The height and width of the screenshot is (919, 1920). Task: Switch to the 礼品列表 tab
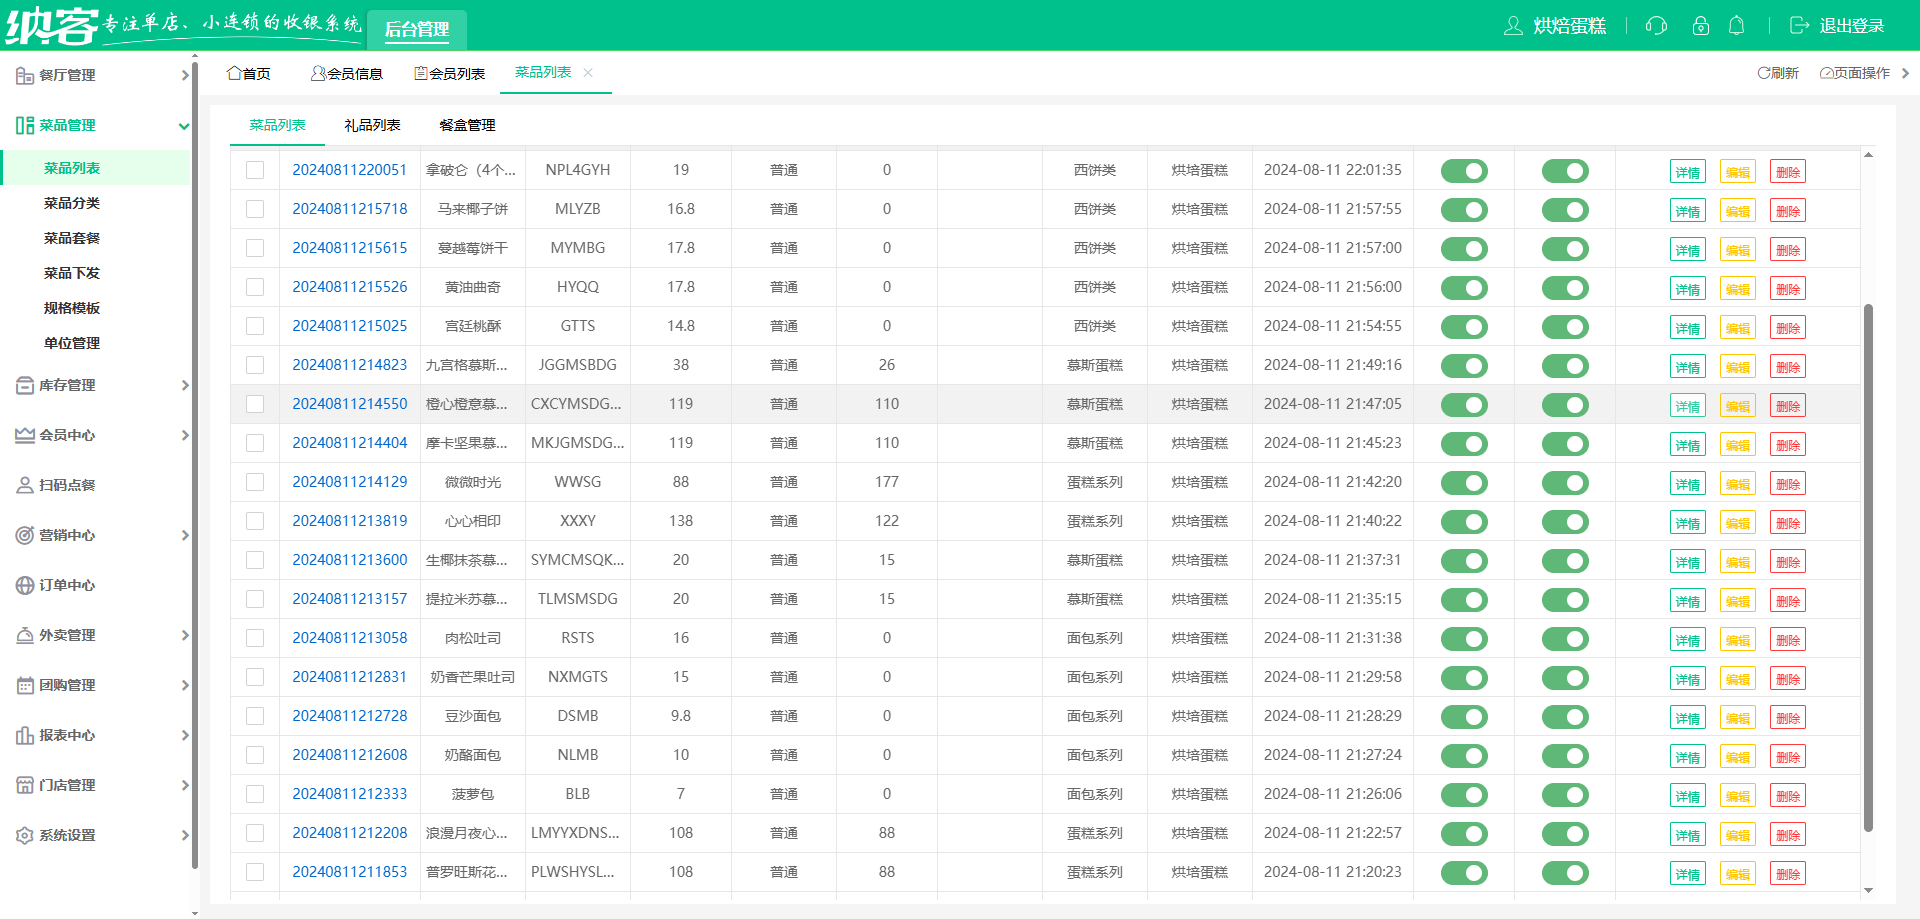(x=372, y=125)
